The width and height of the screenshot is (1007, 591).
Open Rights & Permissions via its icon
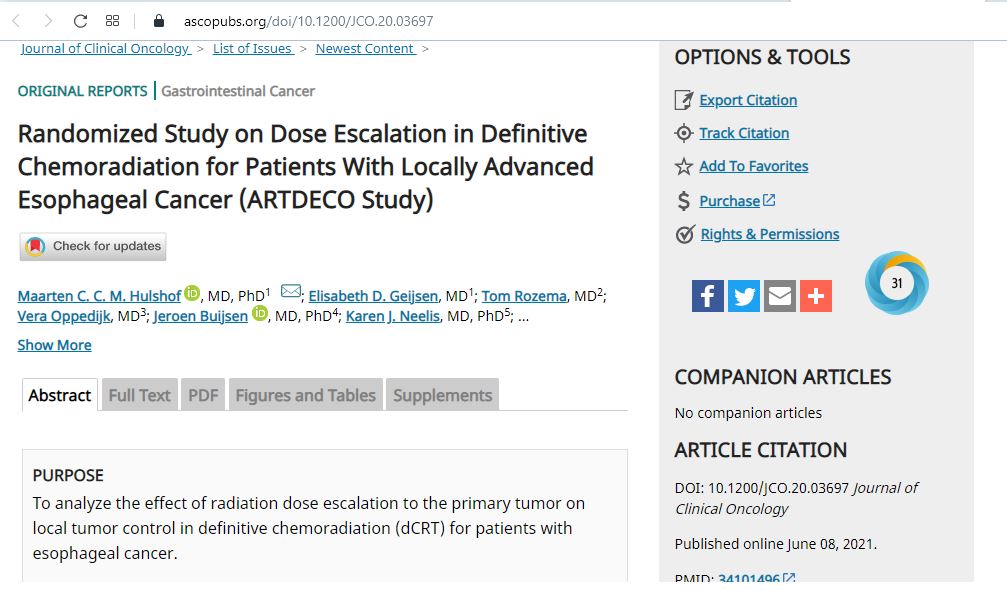coord(684,234)
